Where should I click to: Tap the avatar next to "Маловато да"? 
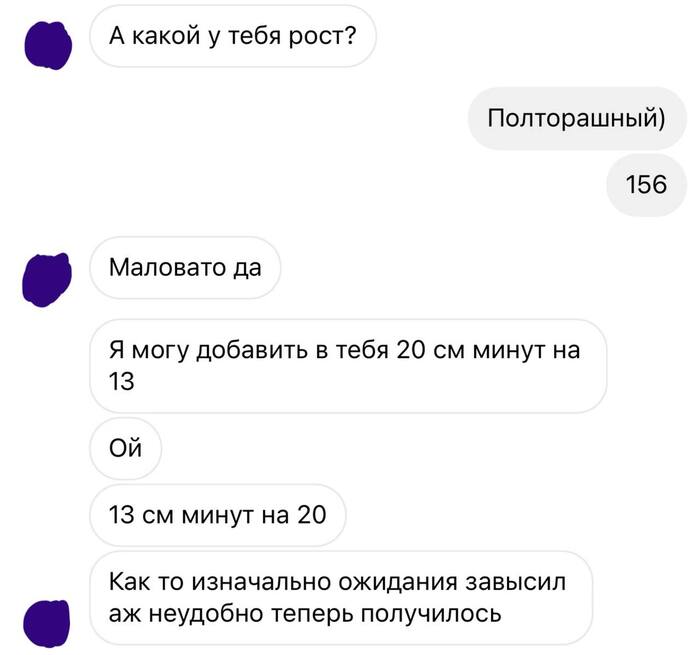[x=47, y=280]
